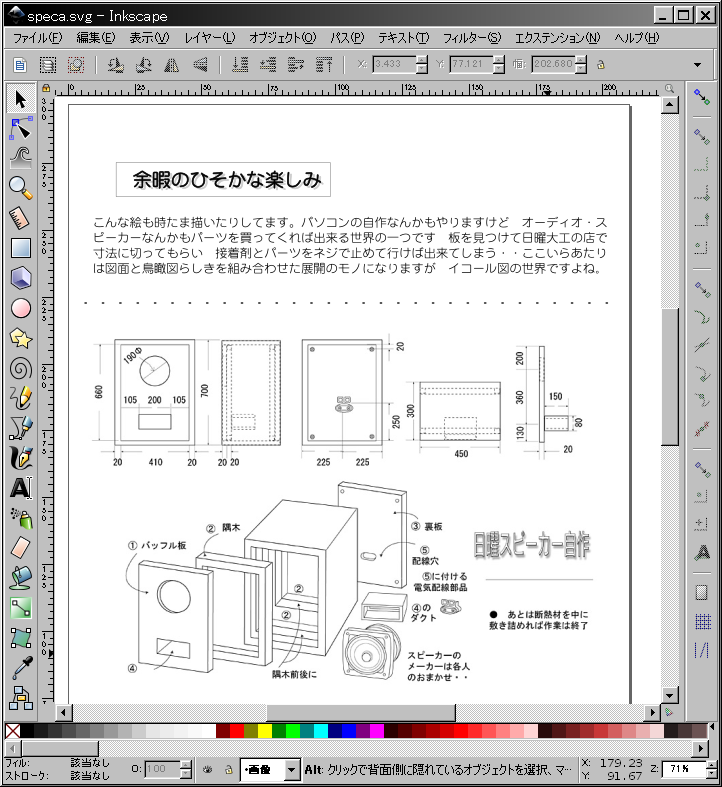Screen dimensions: 722x787
Task: Pick the red swatch in palette
Action: pyautogui.click(x=237, y=731)
